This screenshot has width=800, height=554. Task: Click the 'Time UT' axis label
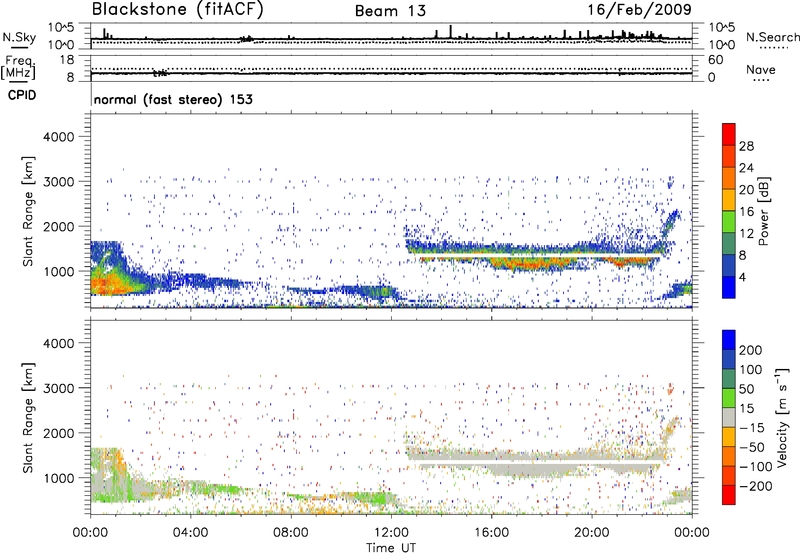click(x=391, y=548)
